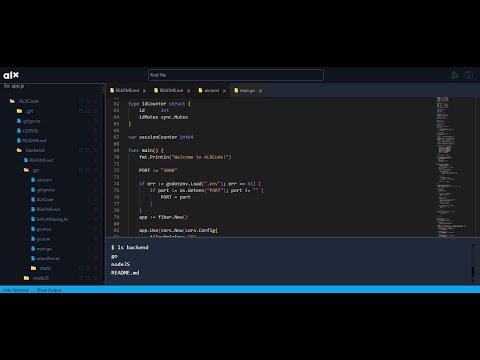Click 'idMutex sync.Mutex' code line
Viewport: 480px width, 360px height.
coord(164,117)
